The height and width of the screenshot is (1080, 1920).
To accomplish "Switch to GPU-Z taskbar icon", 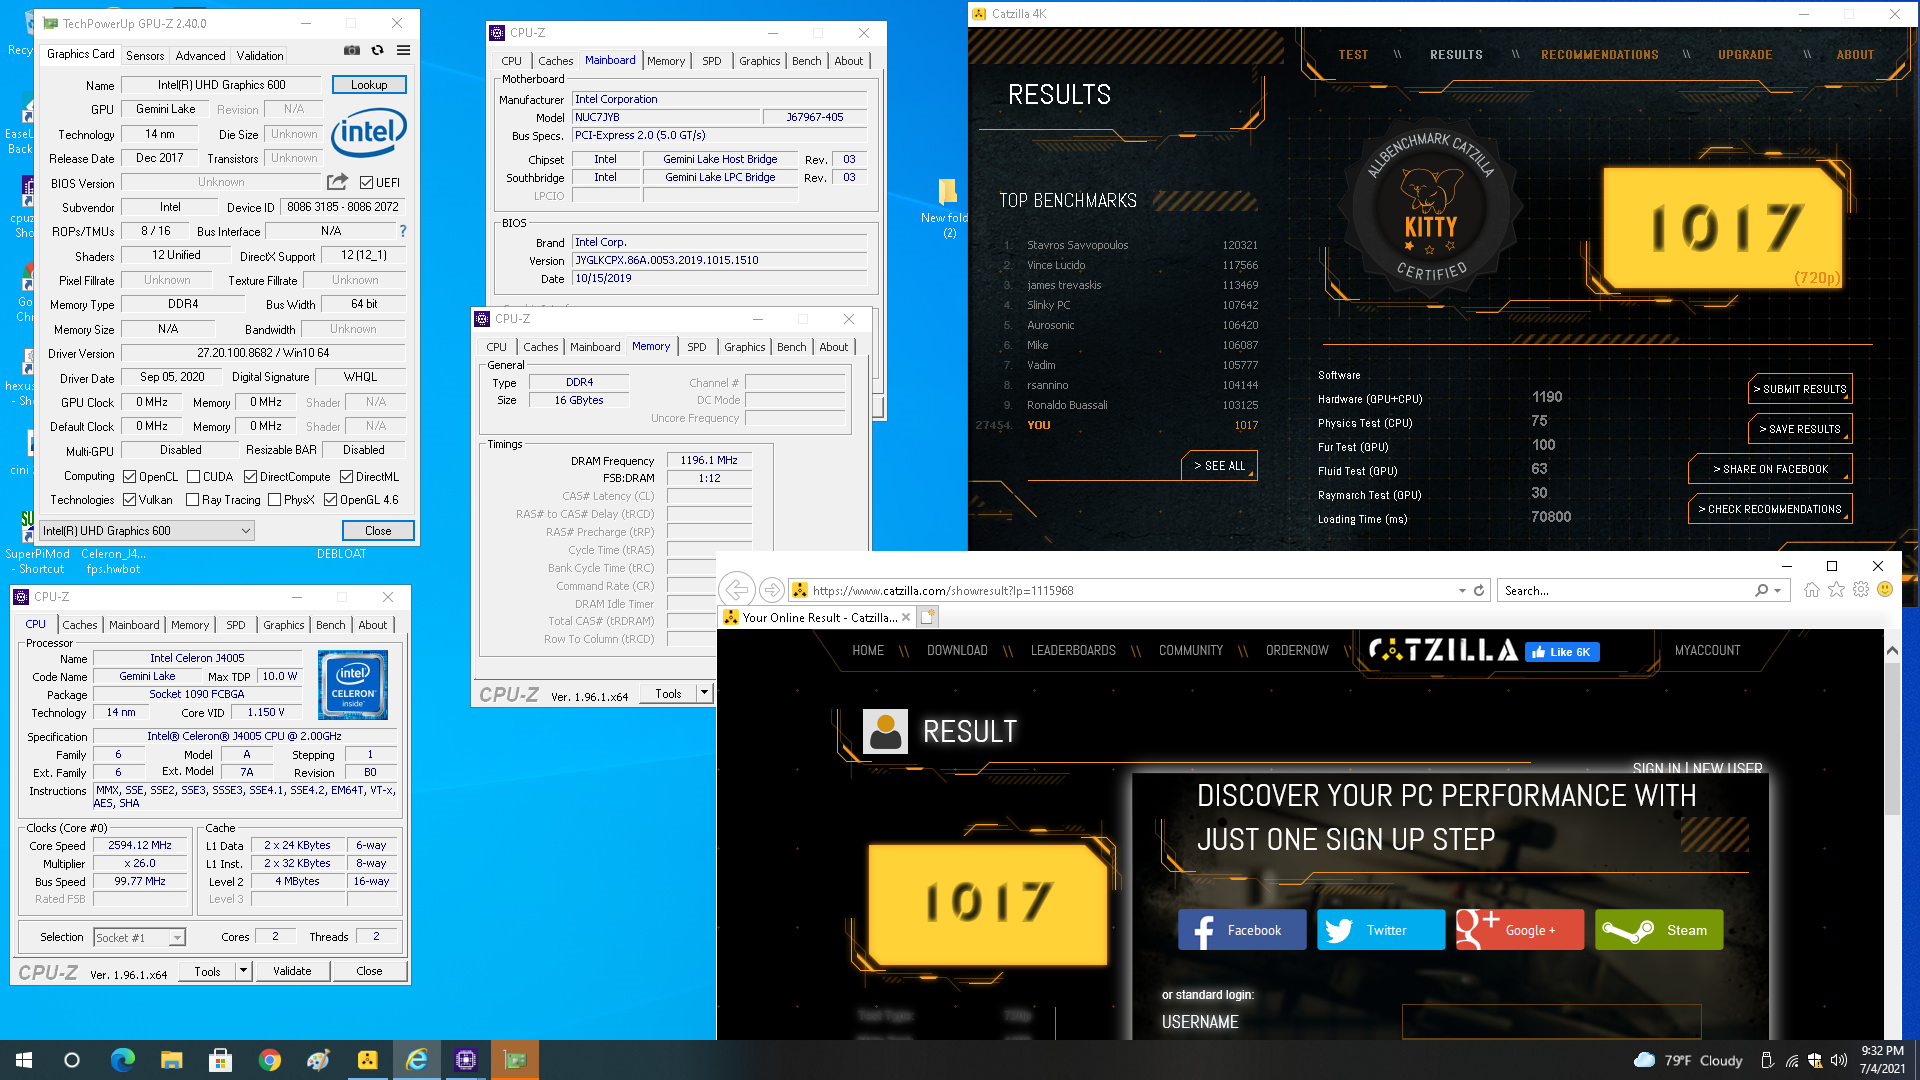I will pyautogui.click(x=514, y=1060).
